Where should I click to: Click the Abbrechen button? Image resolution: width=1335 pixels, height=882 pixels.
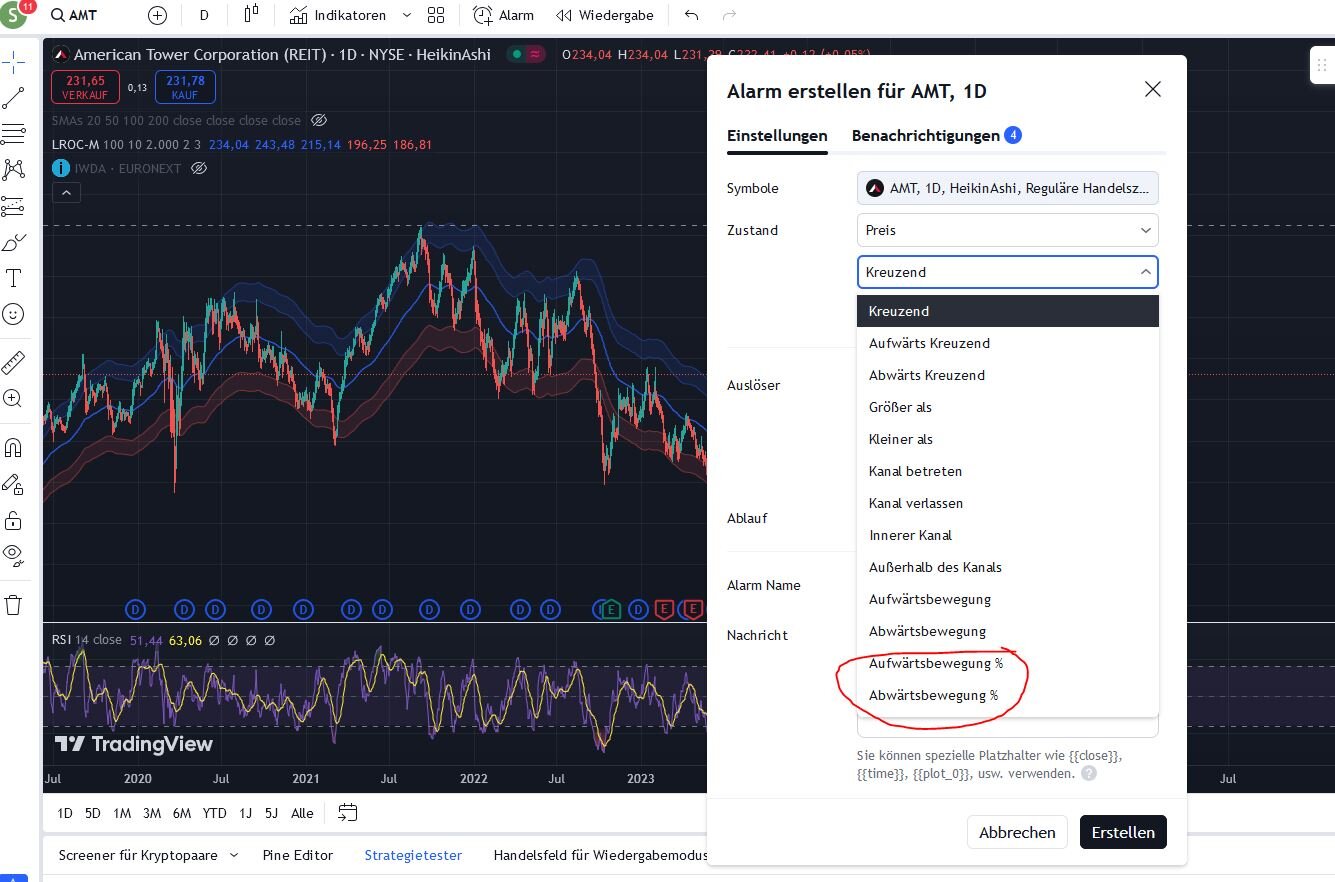[x=1017, y=832]
